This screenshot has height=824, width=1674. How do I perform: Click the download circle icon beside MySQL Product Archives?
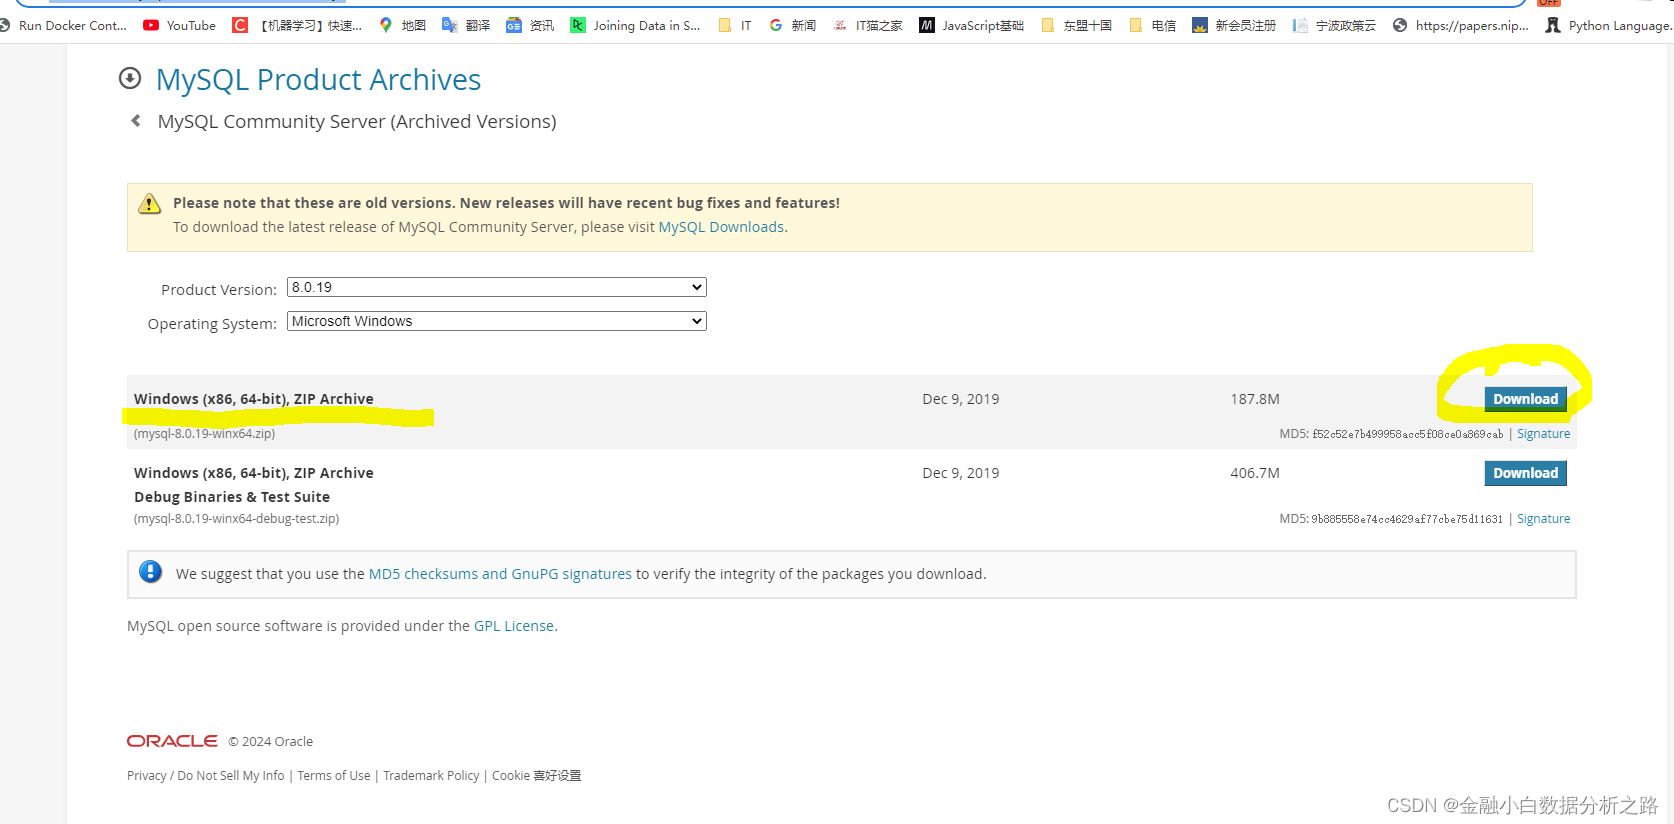click(x=130, y=78)
